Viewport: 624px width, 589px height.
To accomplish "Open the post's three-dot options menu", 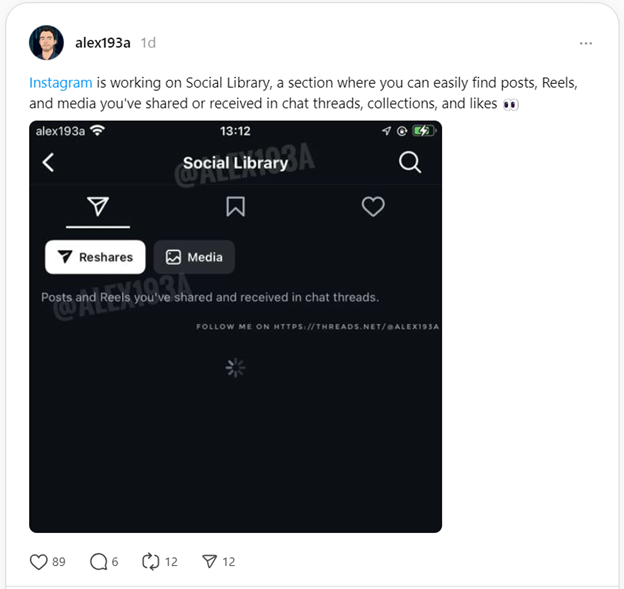I will [x=586, y=44].
